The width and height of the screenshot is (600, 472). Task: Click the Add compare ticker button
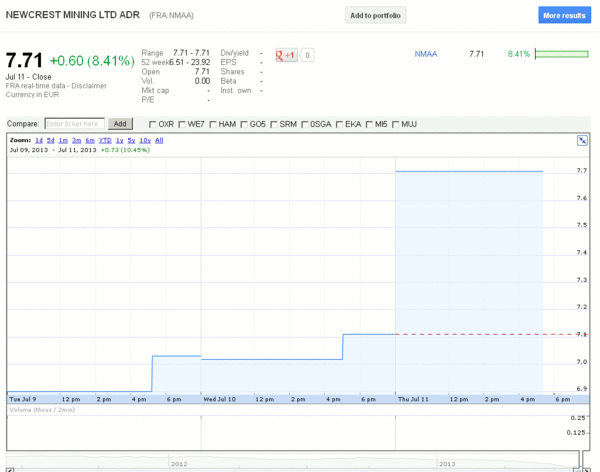point(120,124)
